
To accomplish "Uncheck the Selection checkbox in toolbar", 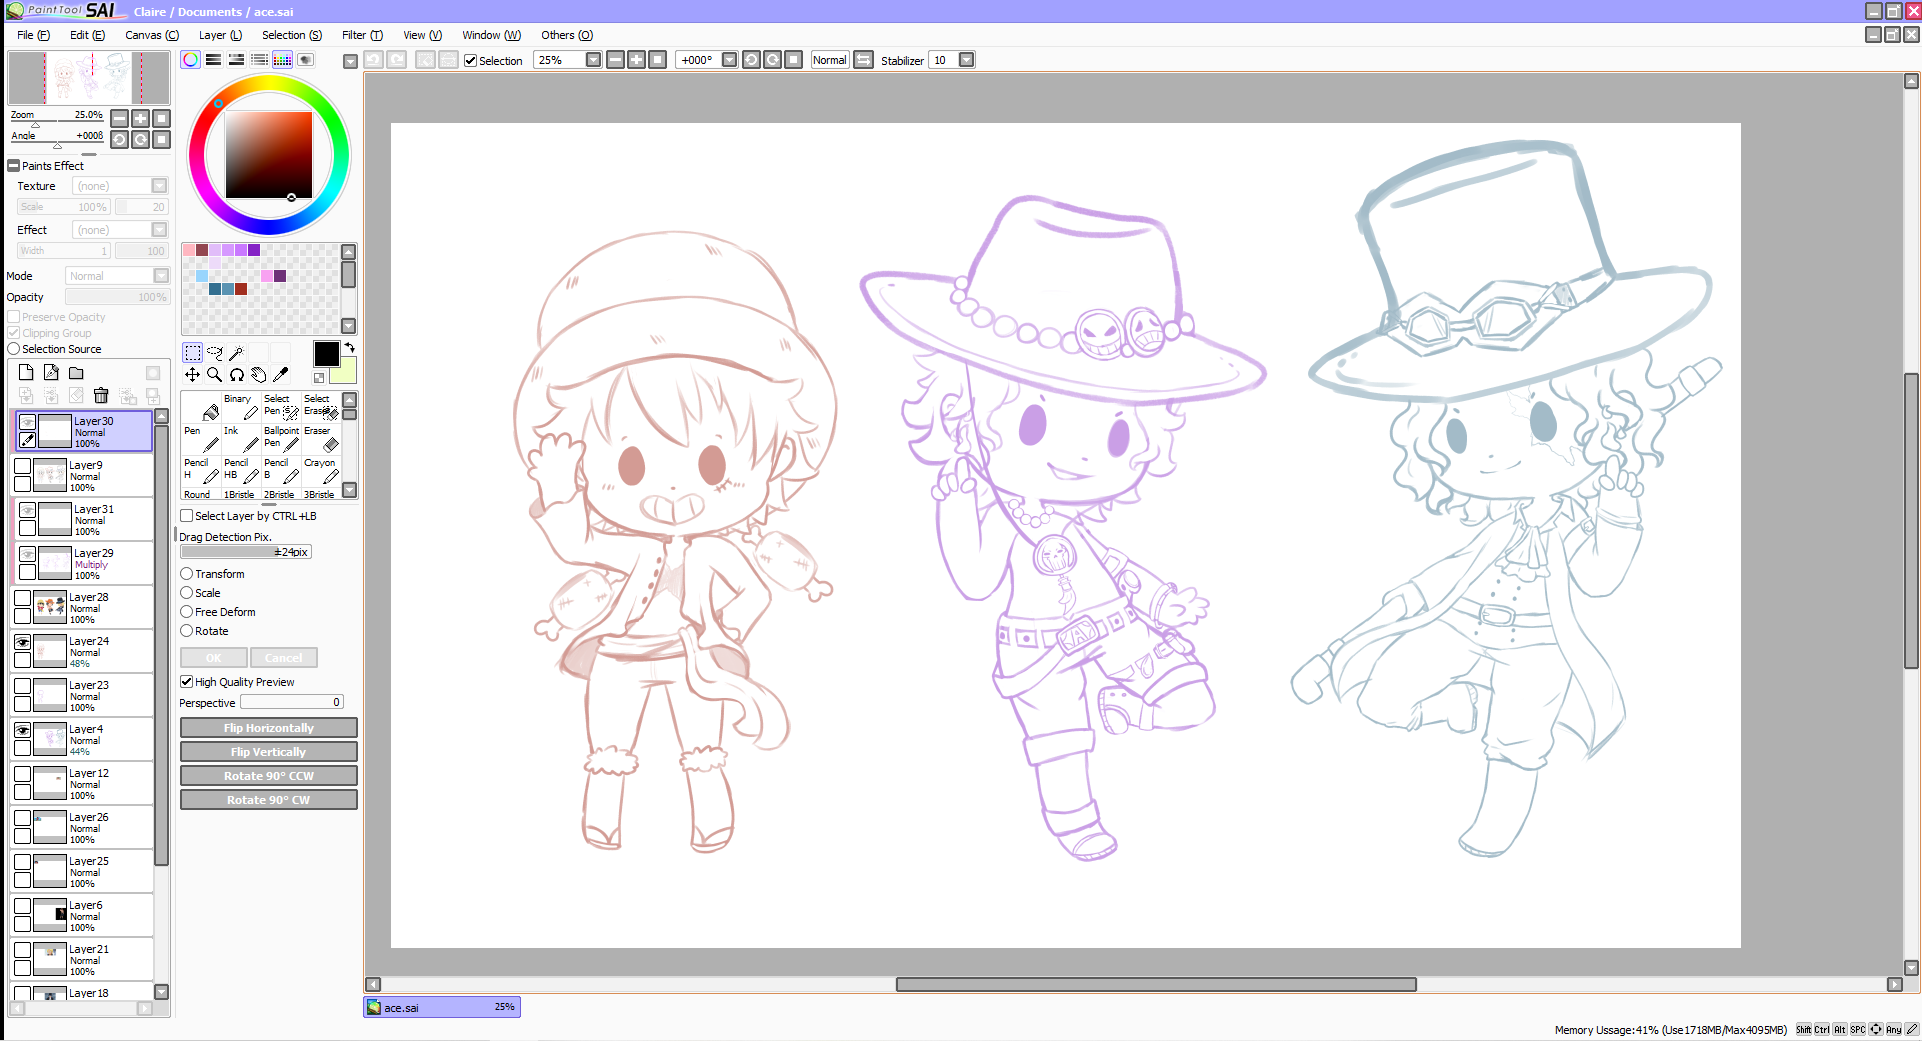I will point(470,61).
